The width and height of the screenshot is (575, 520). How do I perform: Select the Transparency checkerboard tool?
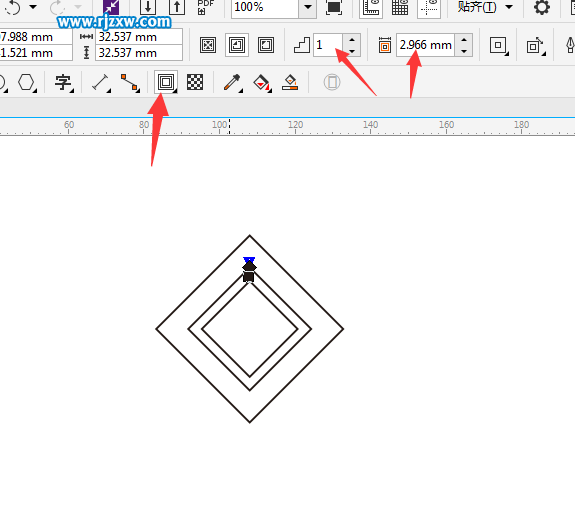point(195,82)
